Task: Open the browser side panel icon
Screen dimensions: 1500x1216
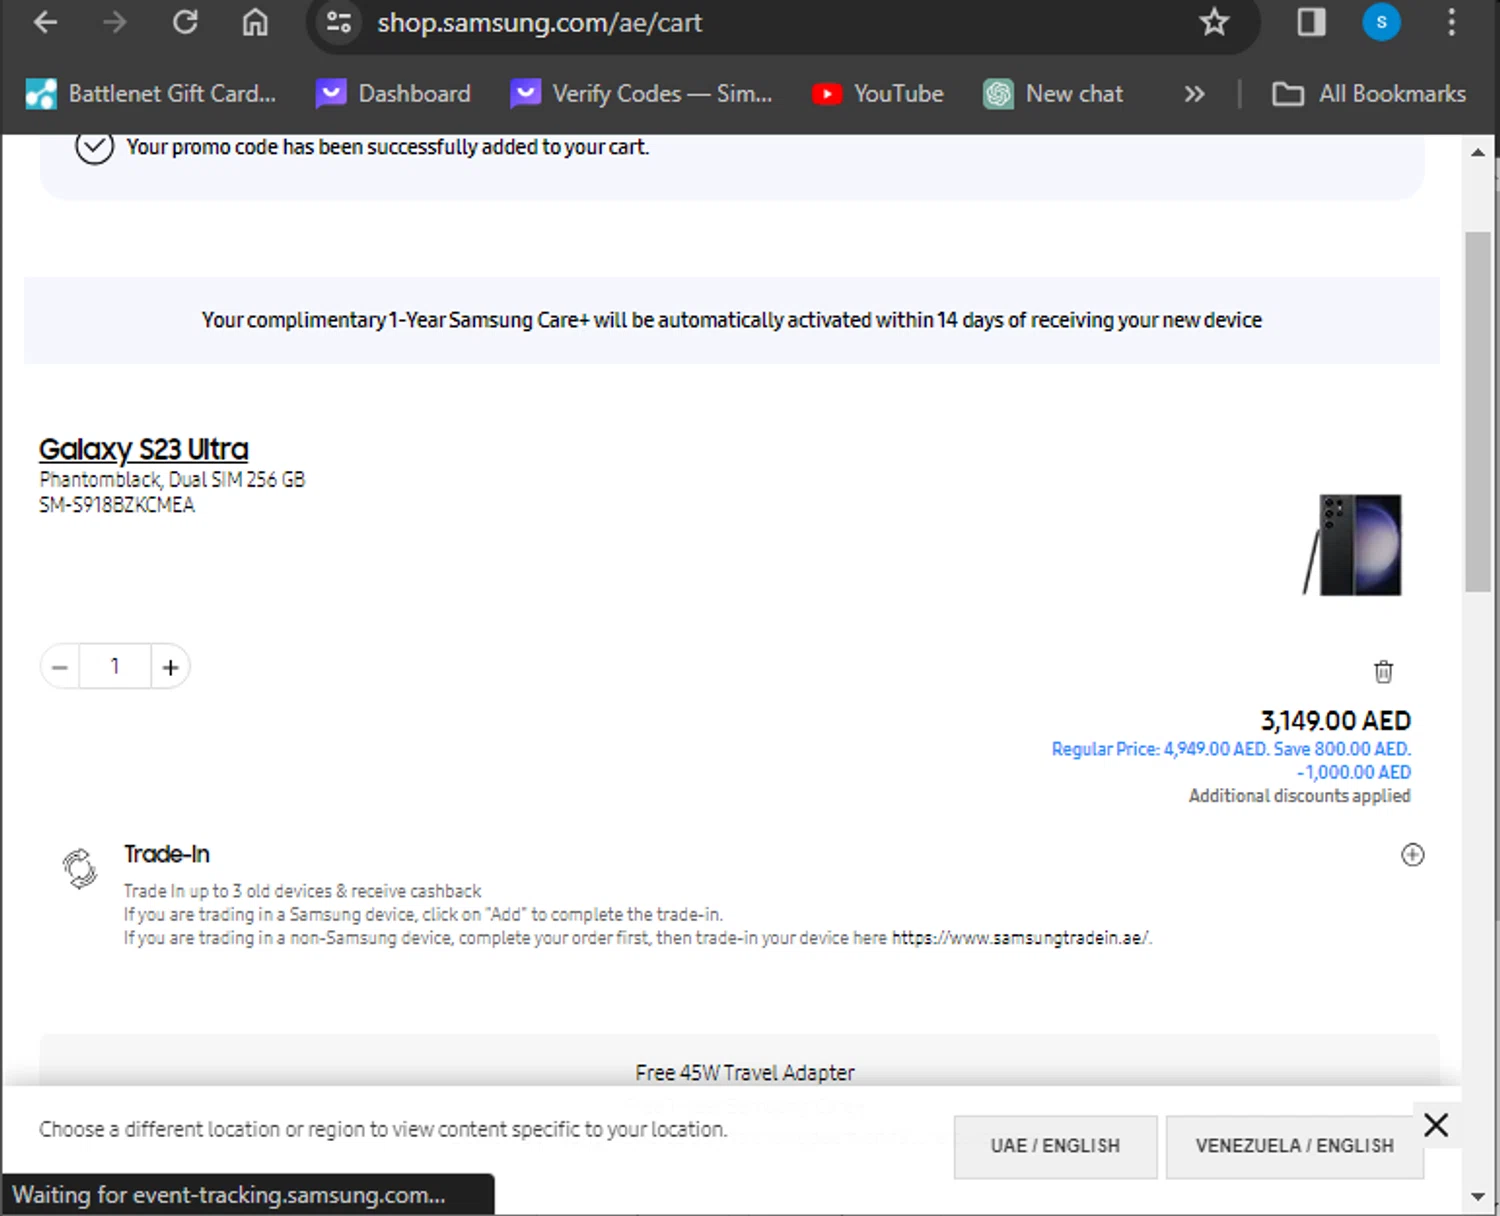Action: click(x=1311, y=22)
